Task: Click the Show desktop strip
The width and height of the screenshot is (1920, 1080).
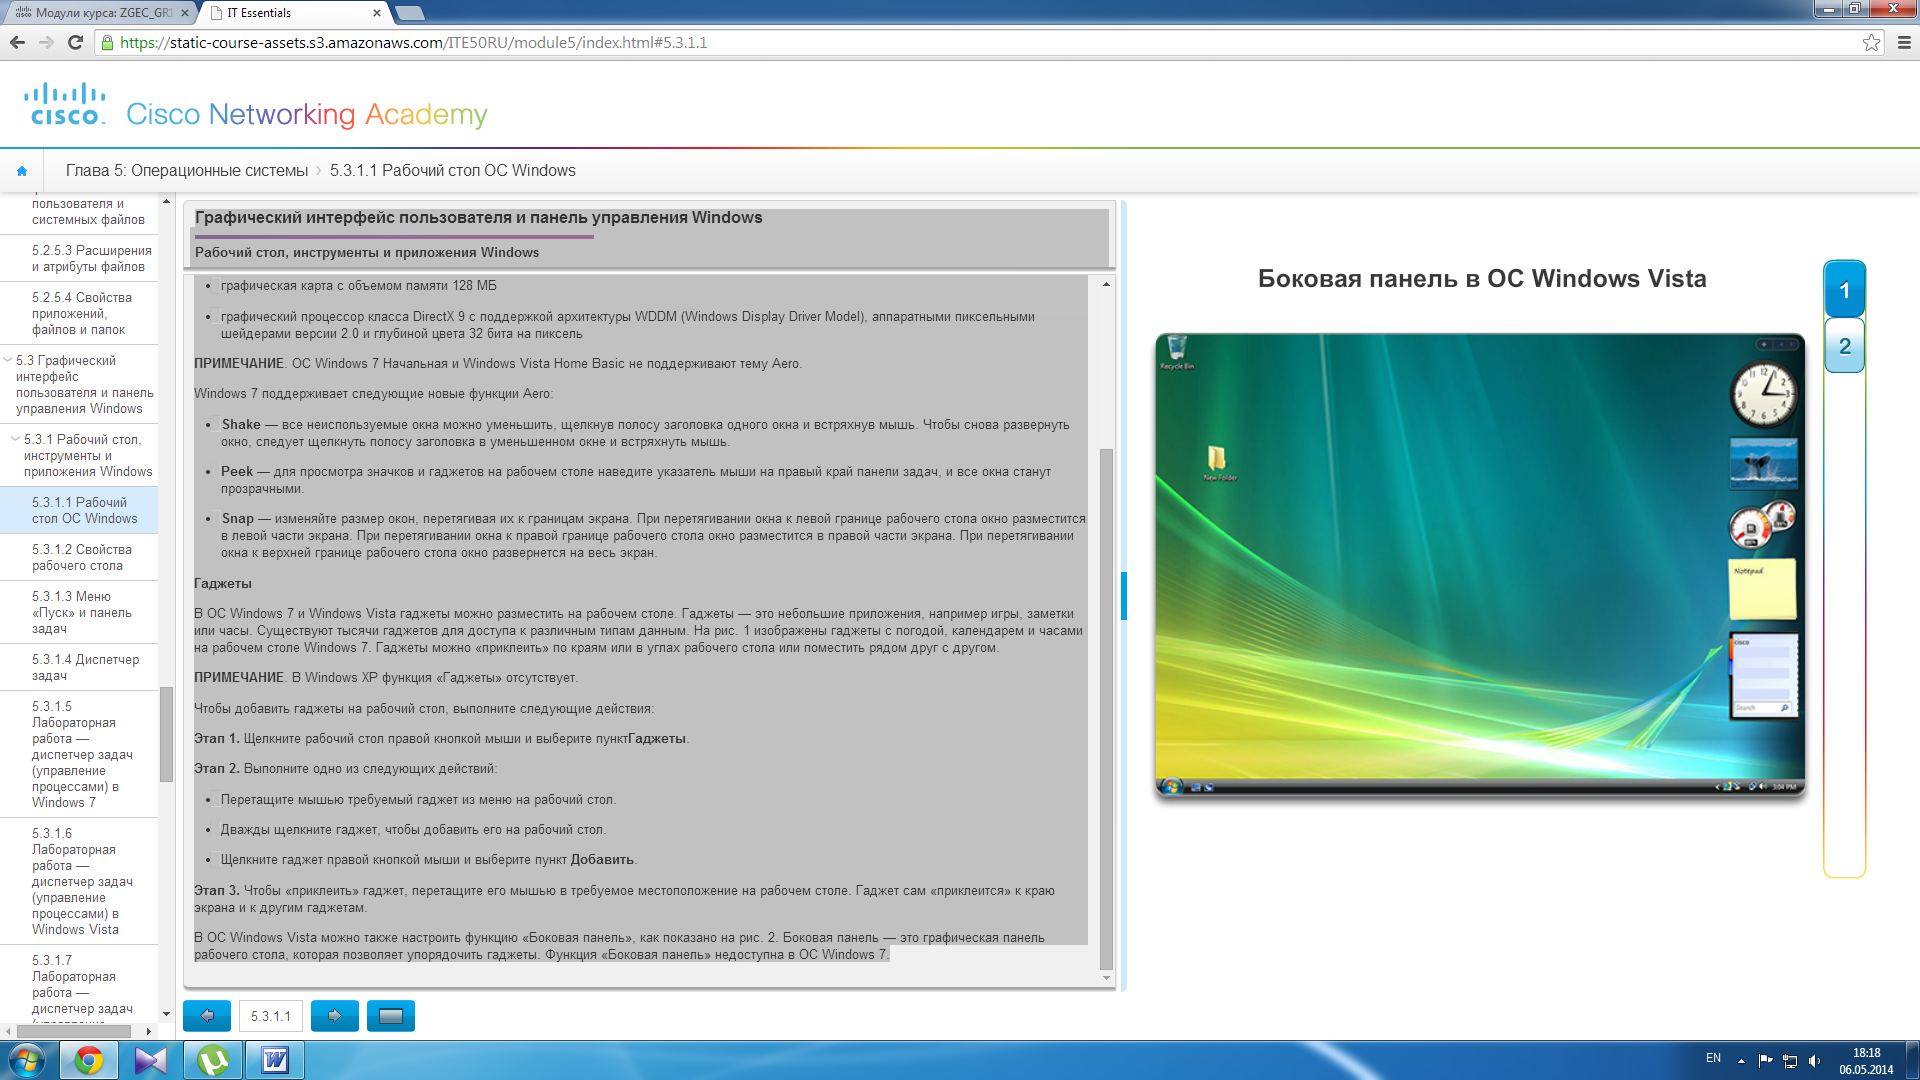Action: [1911, 1060]
